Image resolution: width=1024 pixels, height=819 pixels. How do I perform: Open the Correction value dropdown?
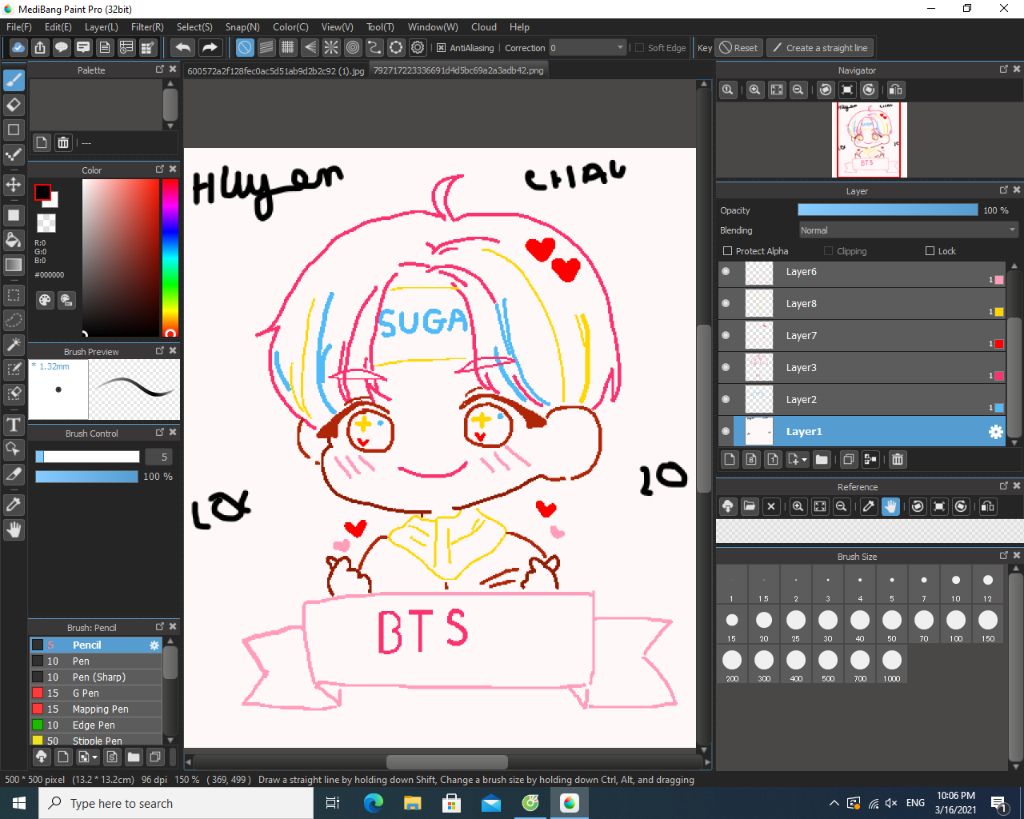(x=587, y=48)
